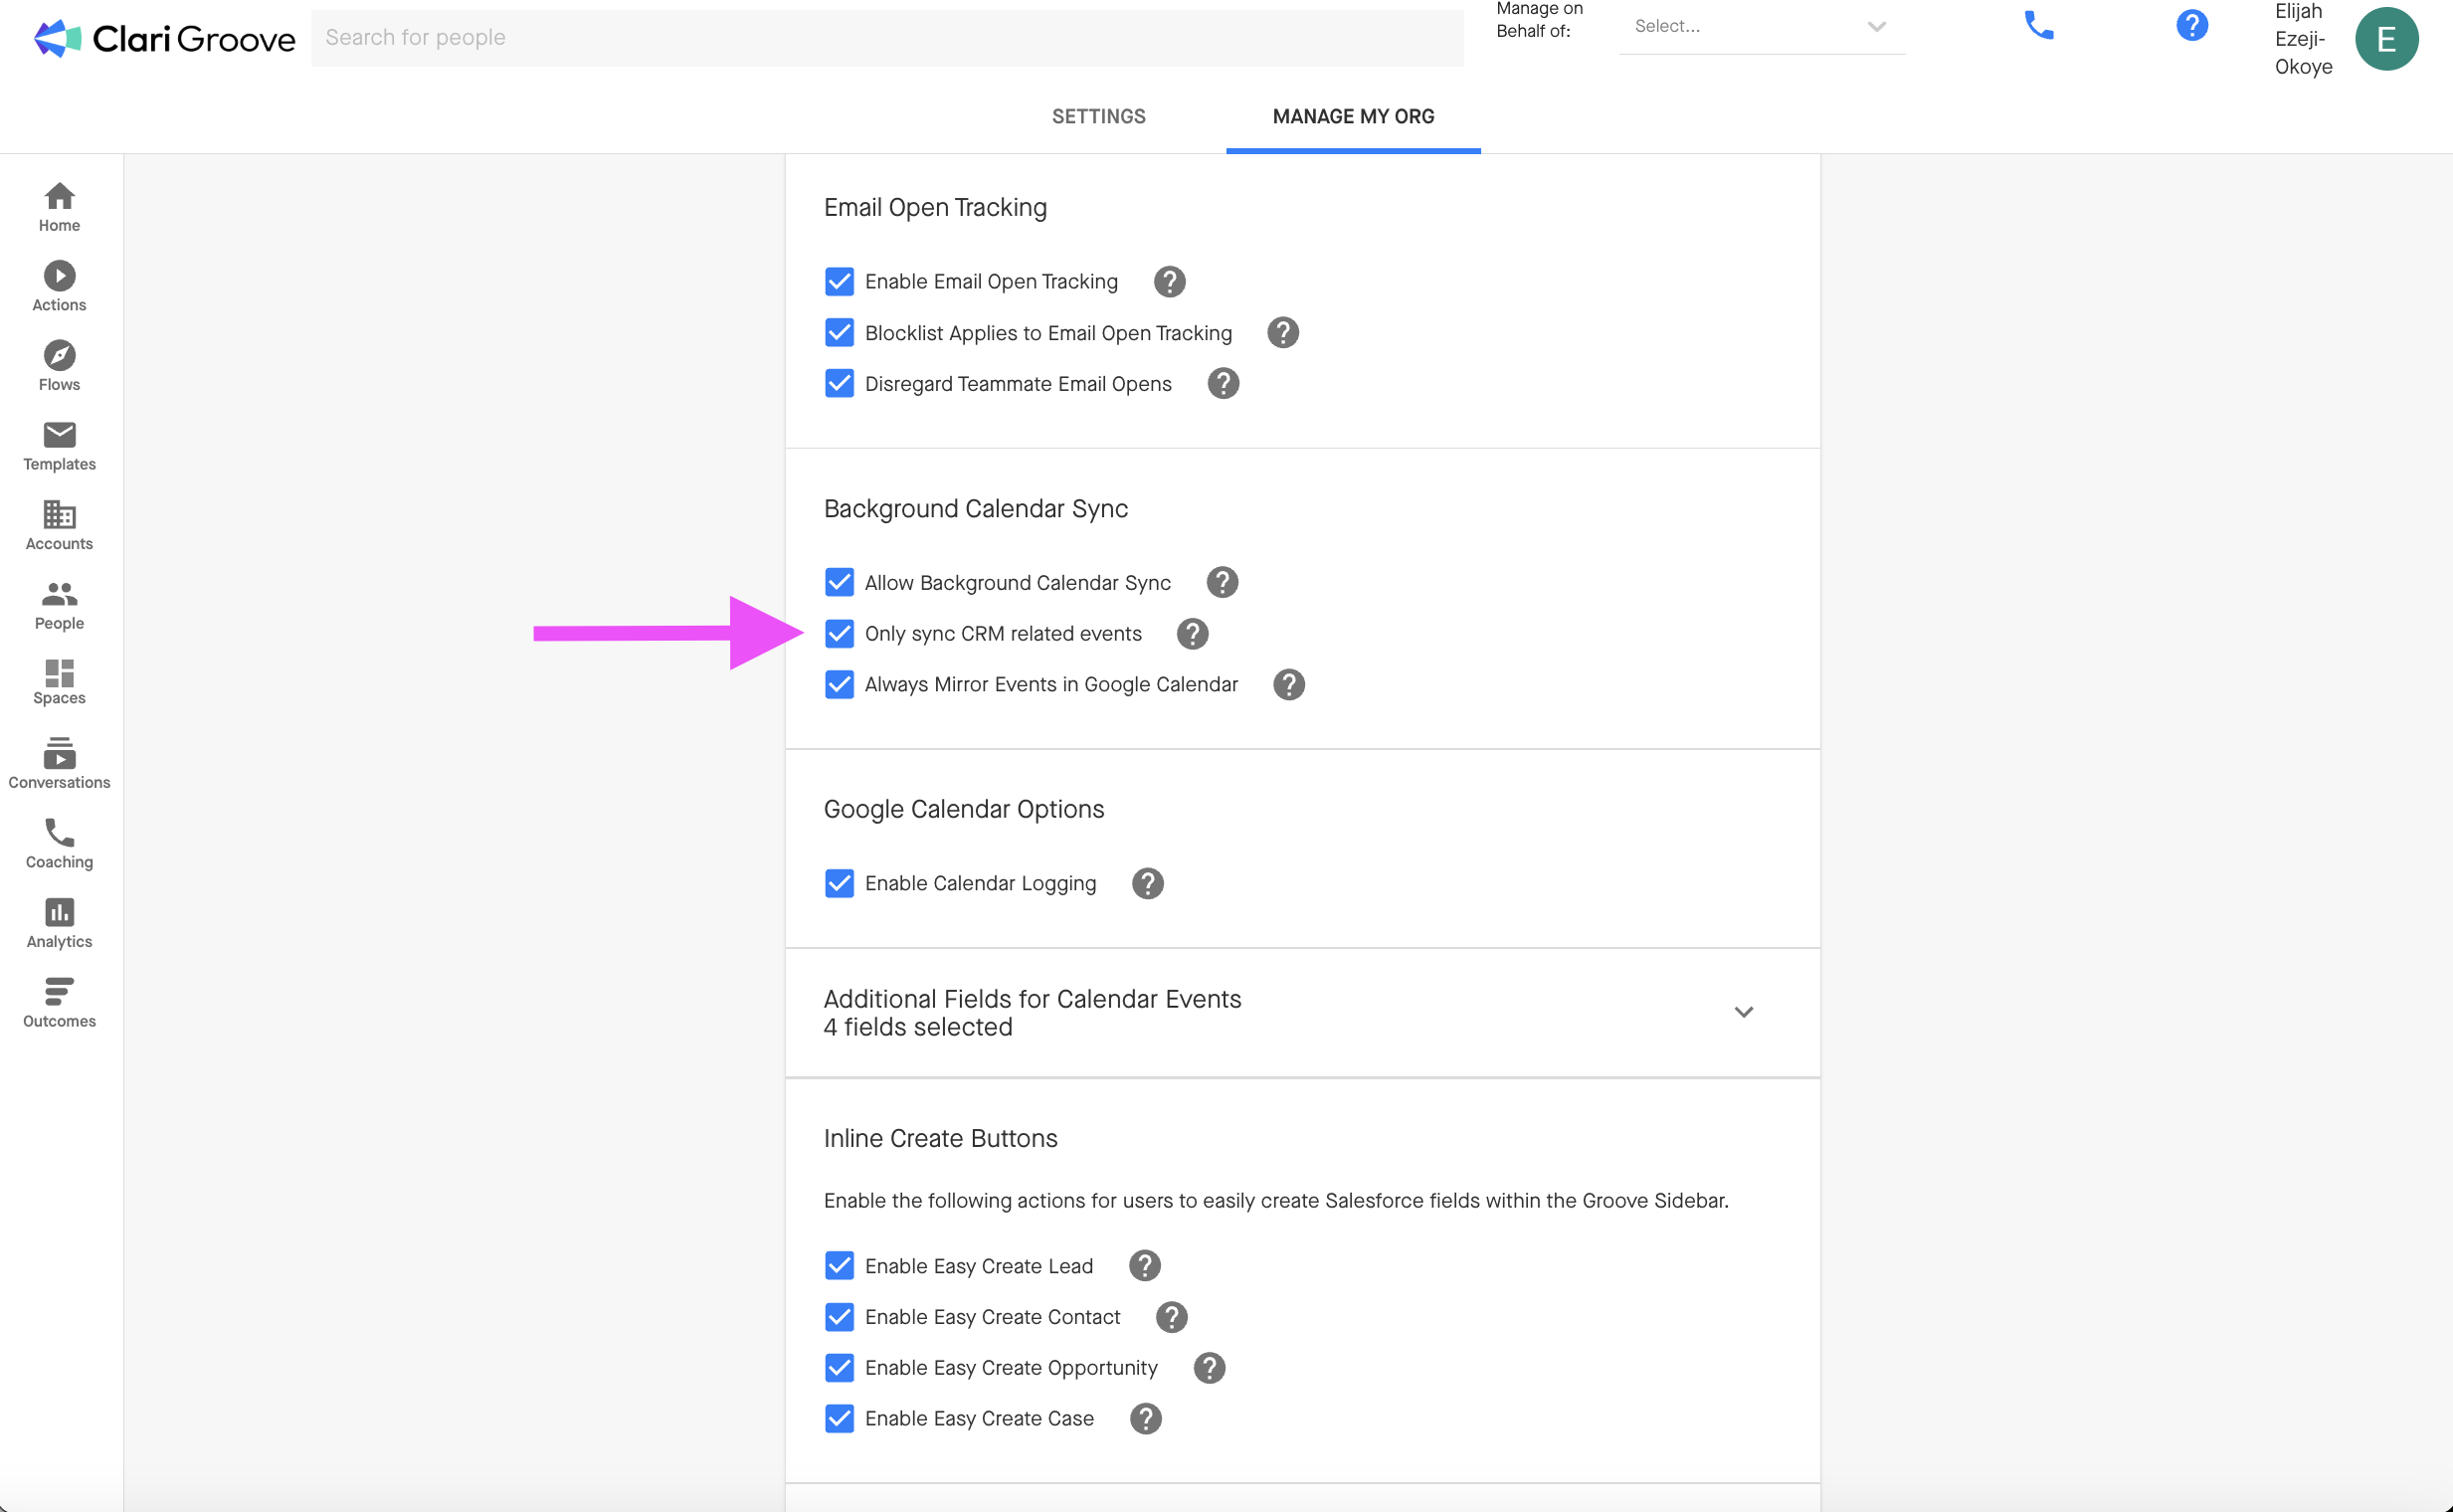Click the Clari Groove logo
The width and height of the screenshot is (2453, 1512).
coord(164,38)
